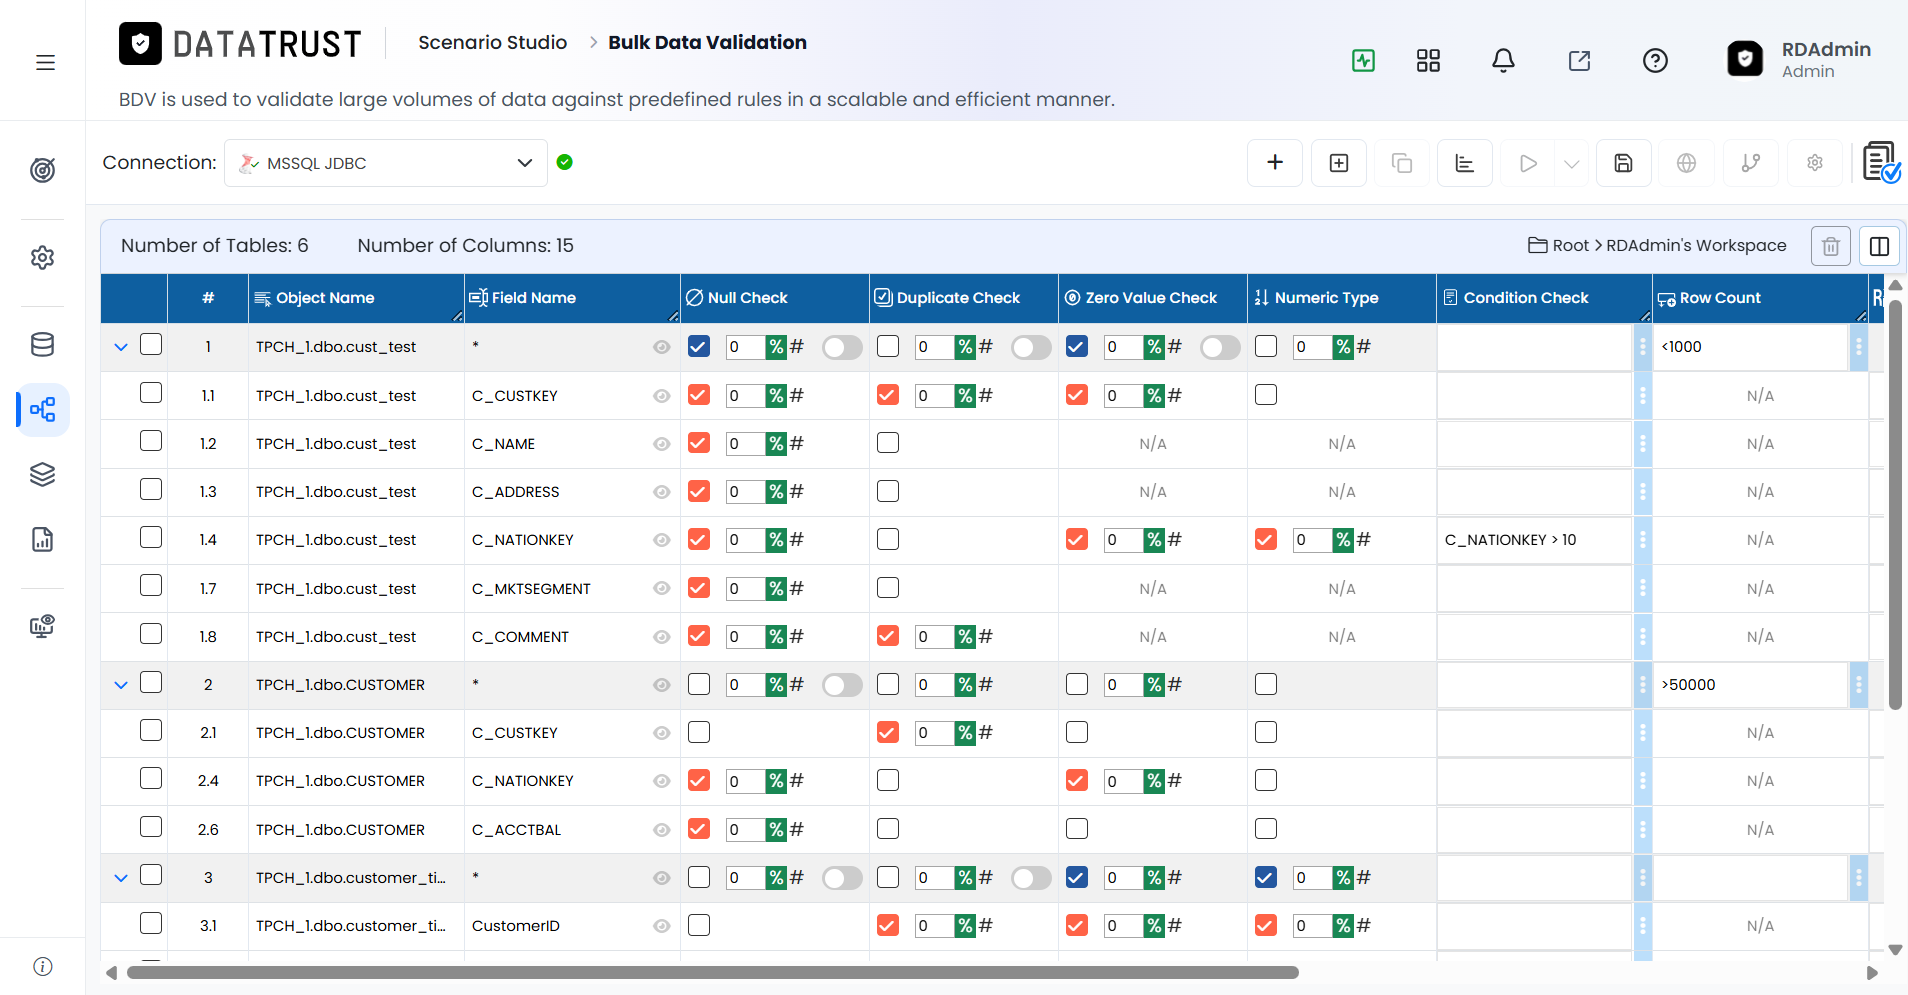Click the trash delete icon
This screenshot has height=995, width=1908.
[1830, 246]
